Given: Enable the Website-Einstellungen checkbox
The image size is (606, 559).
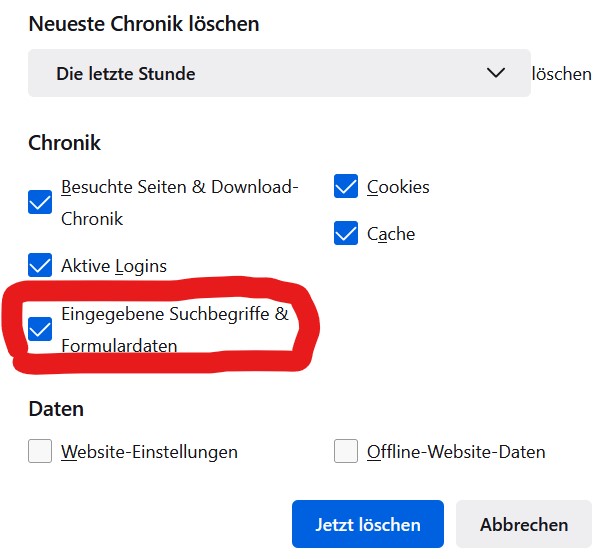Looking at the screenshot, I should click(40, 451).
